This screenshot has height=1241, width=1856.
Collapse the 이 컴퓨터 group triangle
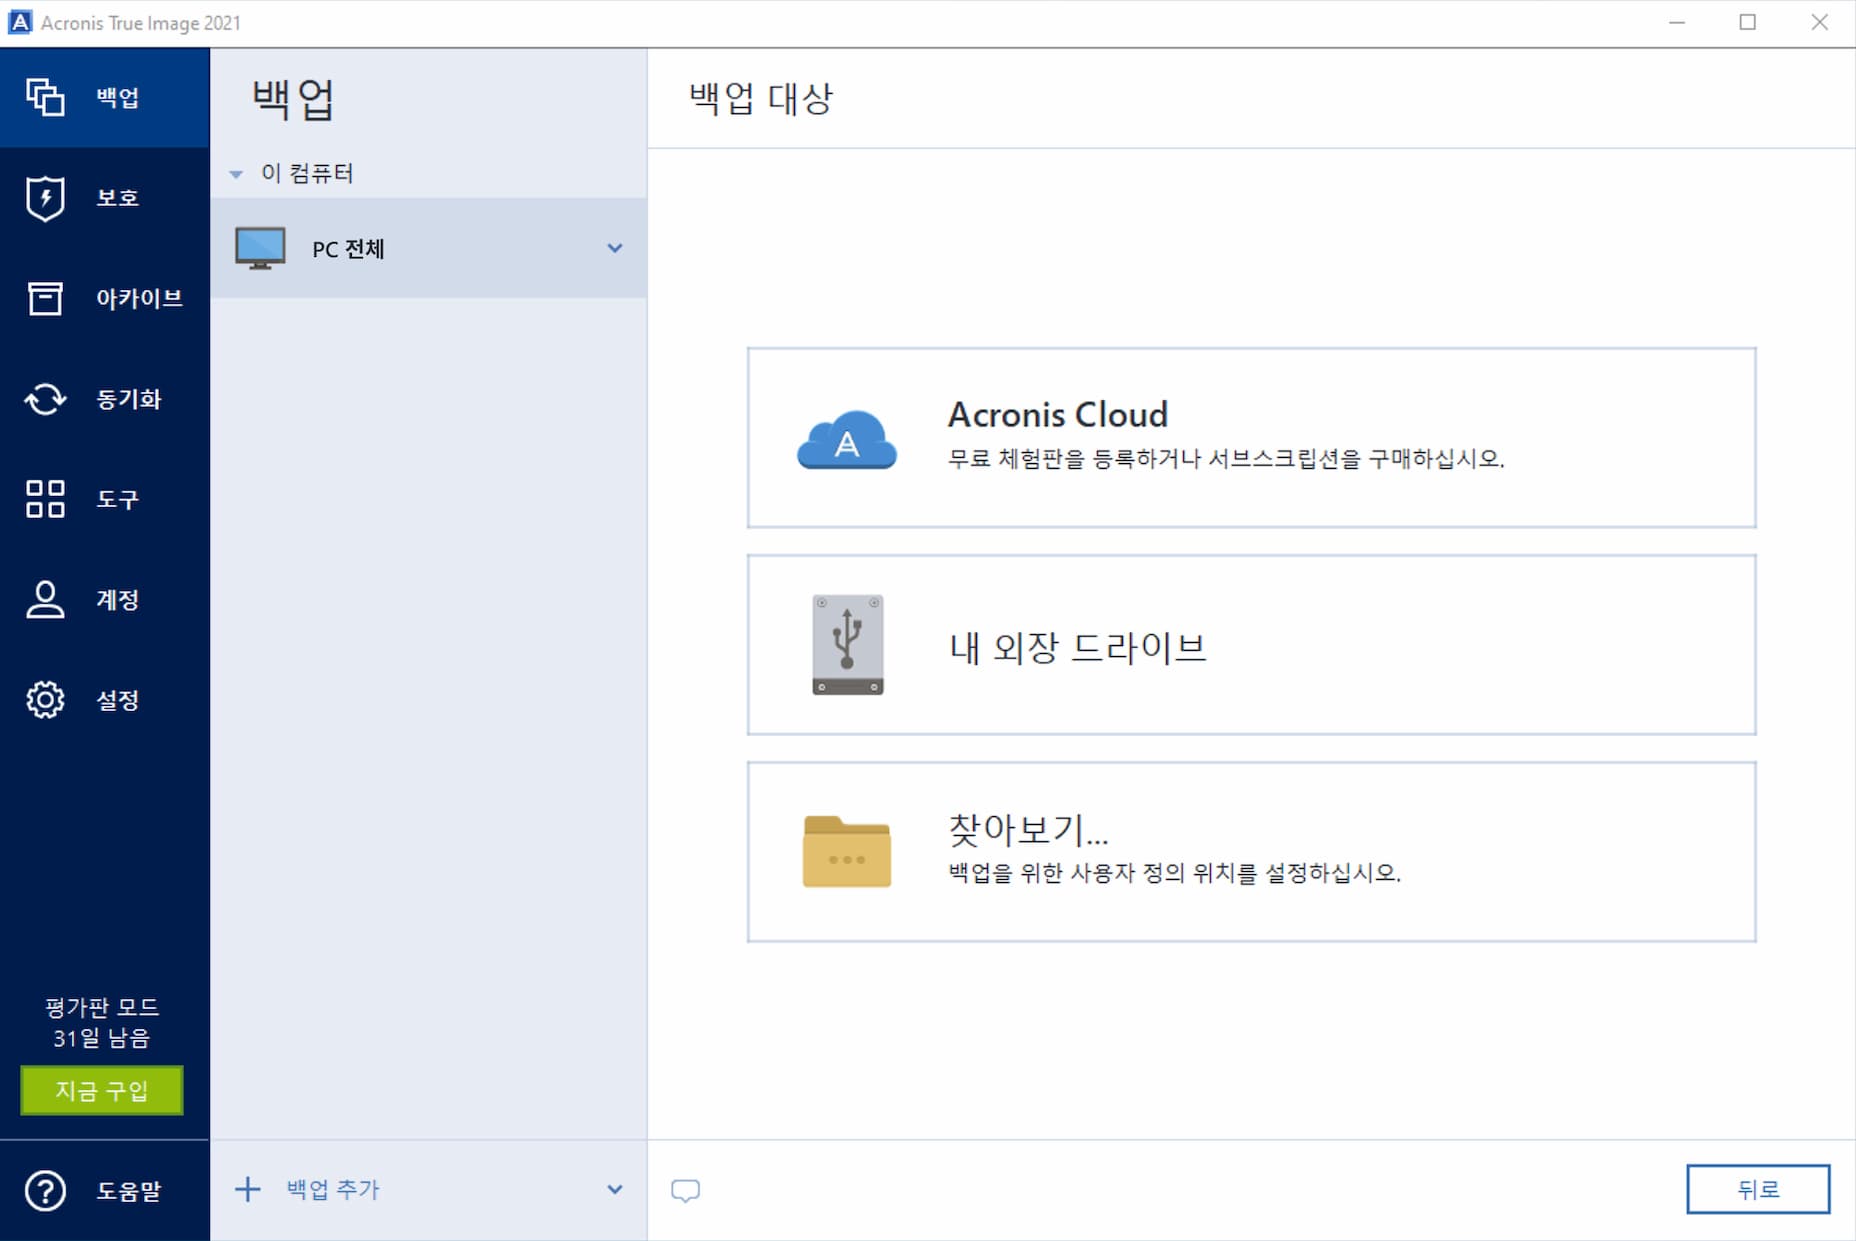tap(236, 174)
